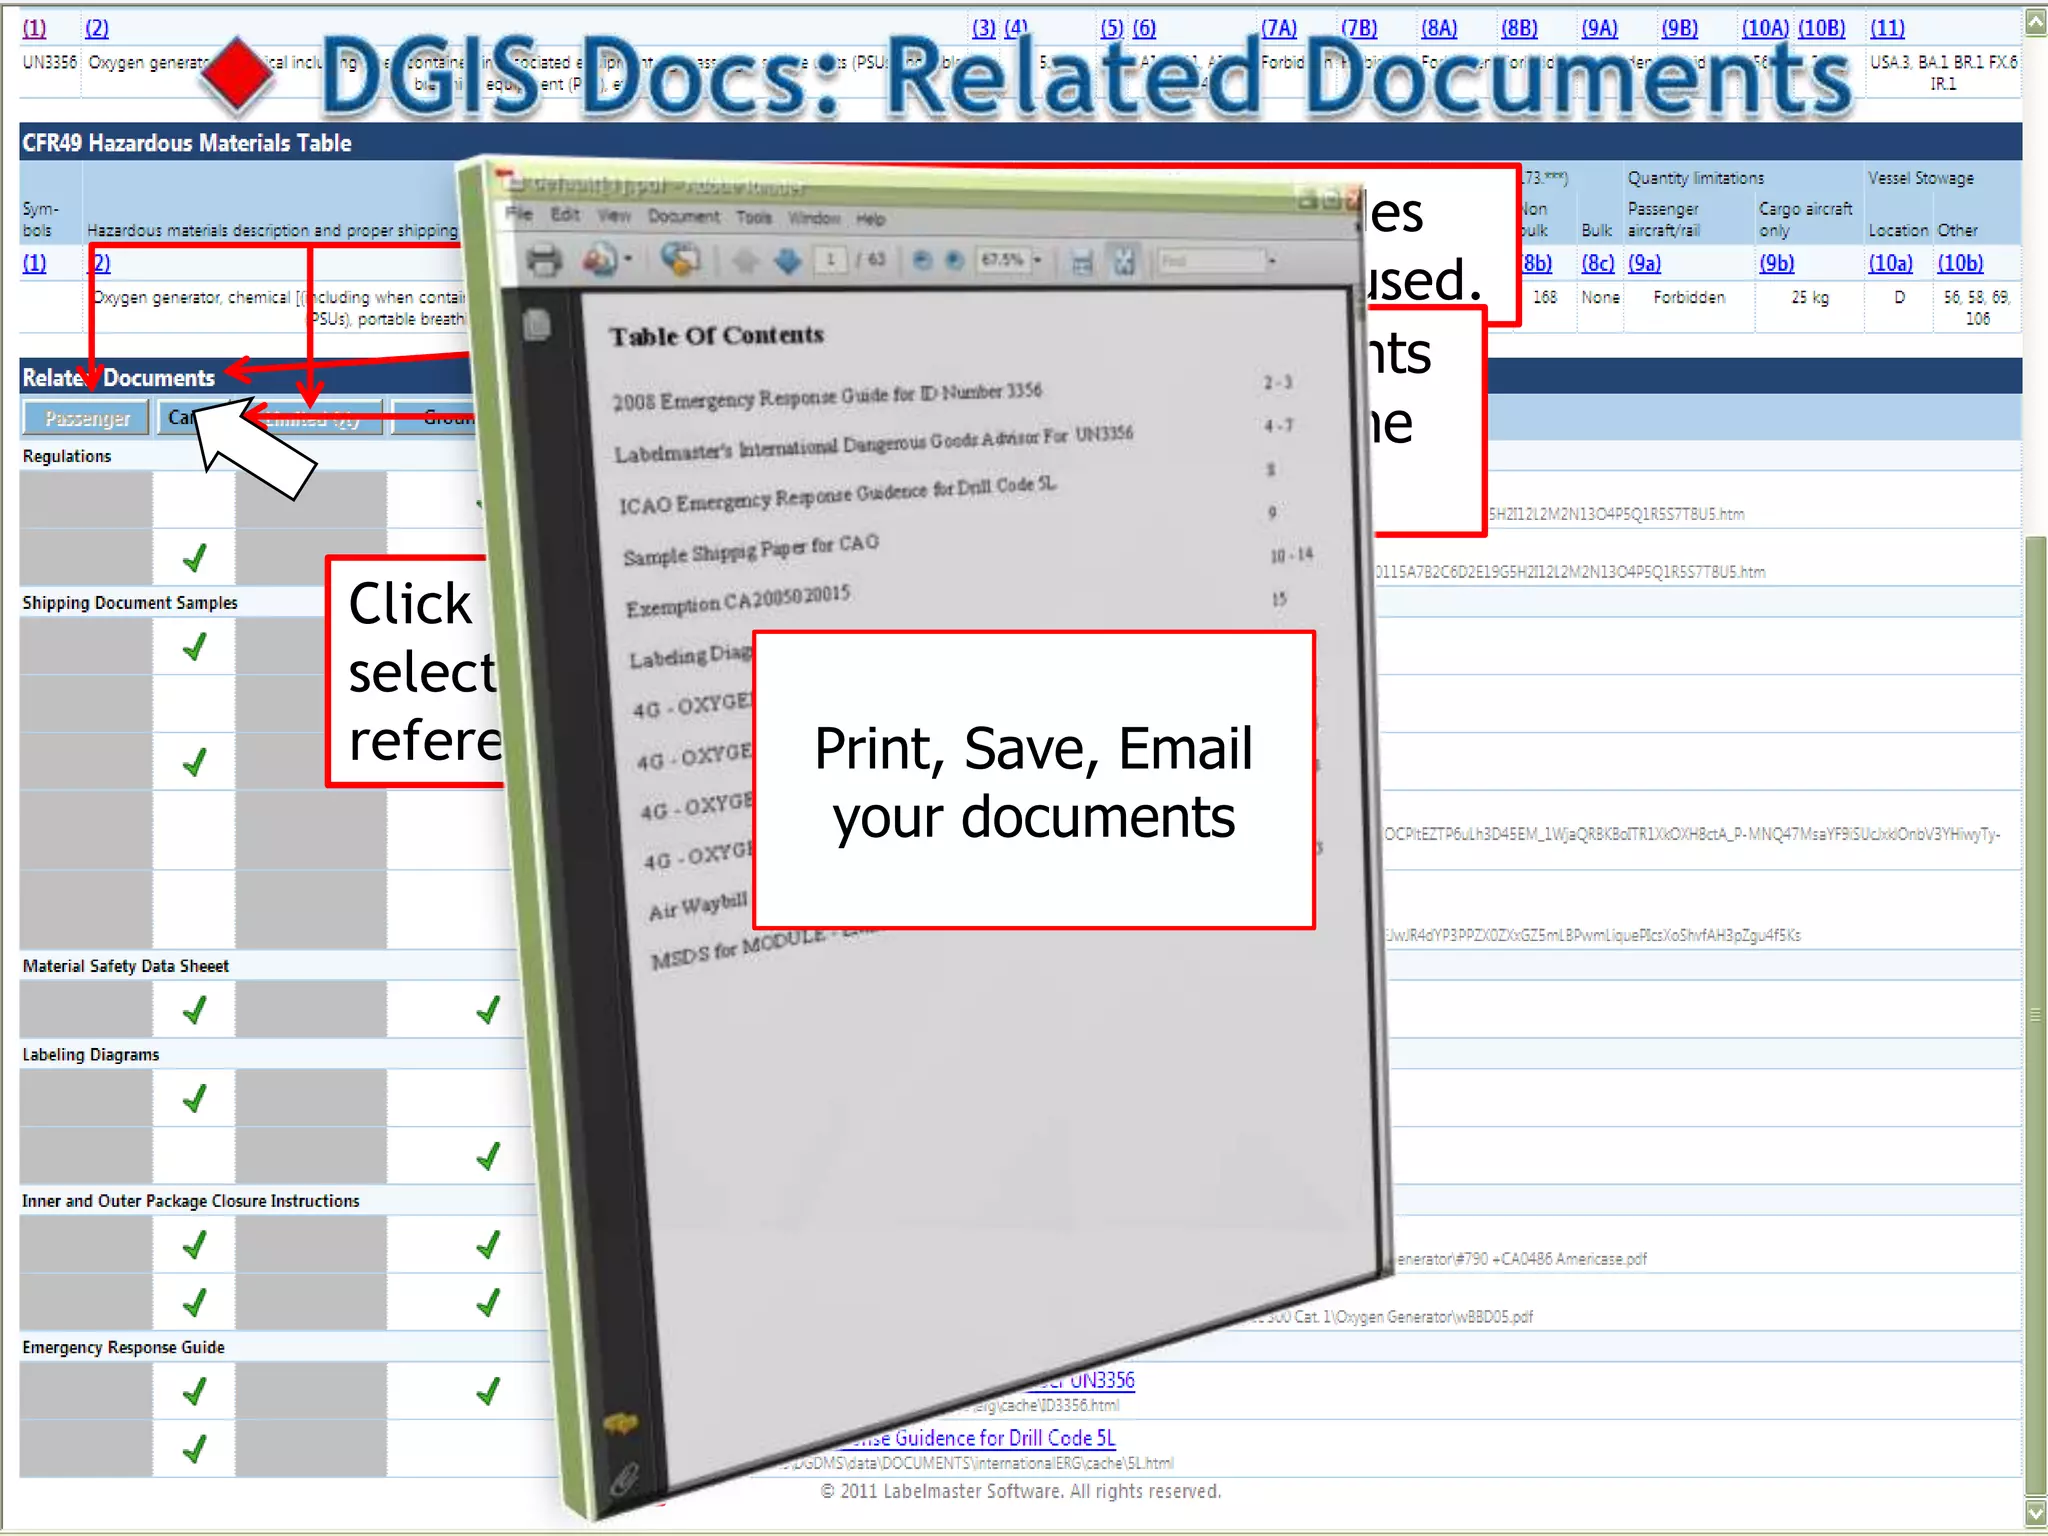Open the Find options dropdown arrow
The image size is (2048, 1536).
pos(1272,261)
